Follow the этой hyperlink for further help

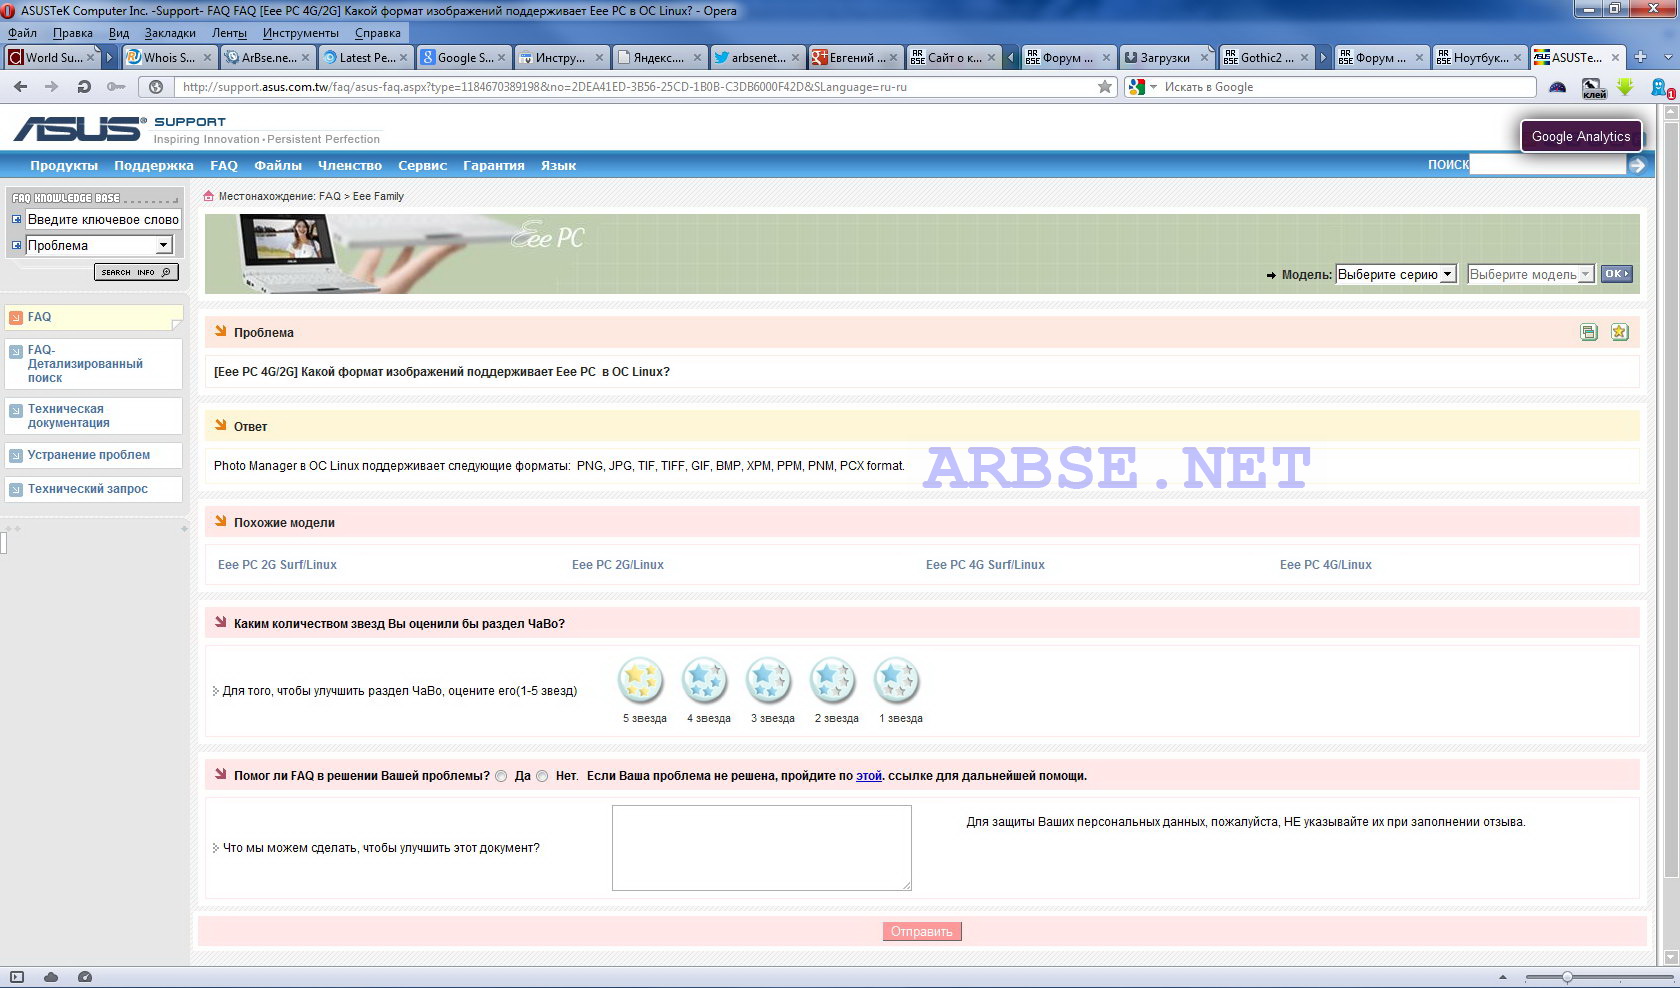tap(869, 776)
